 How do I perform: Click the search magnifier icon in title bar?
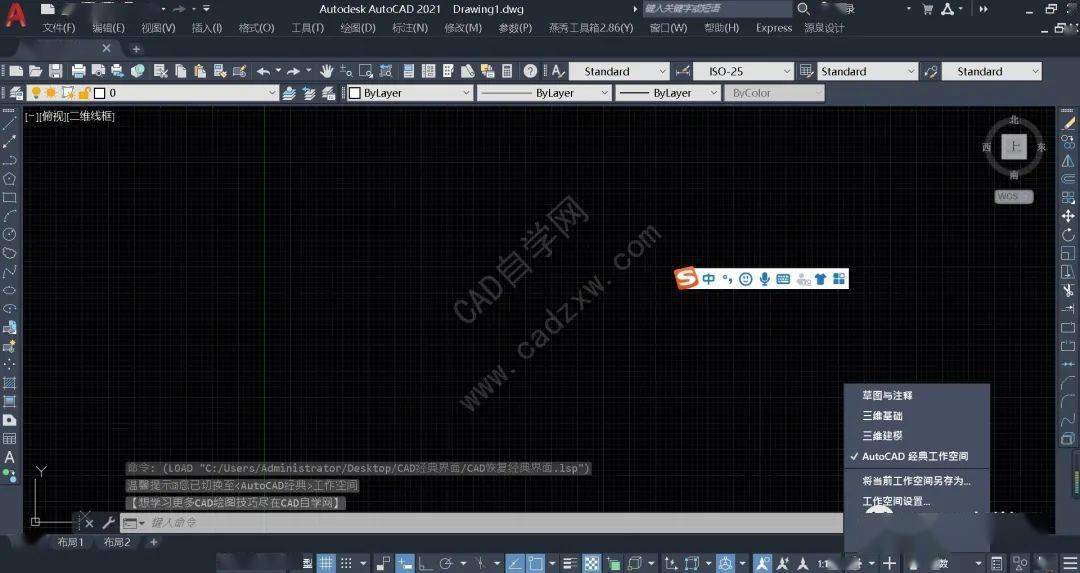[803, 9]
